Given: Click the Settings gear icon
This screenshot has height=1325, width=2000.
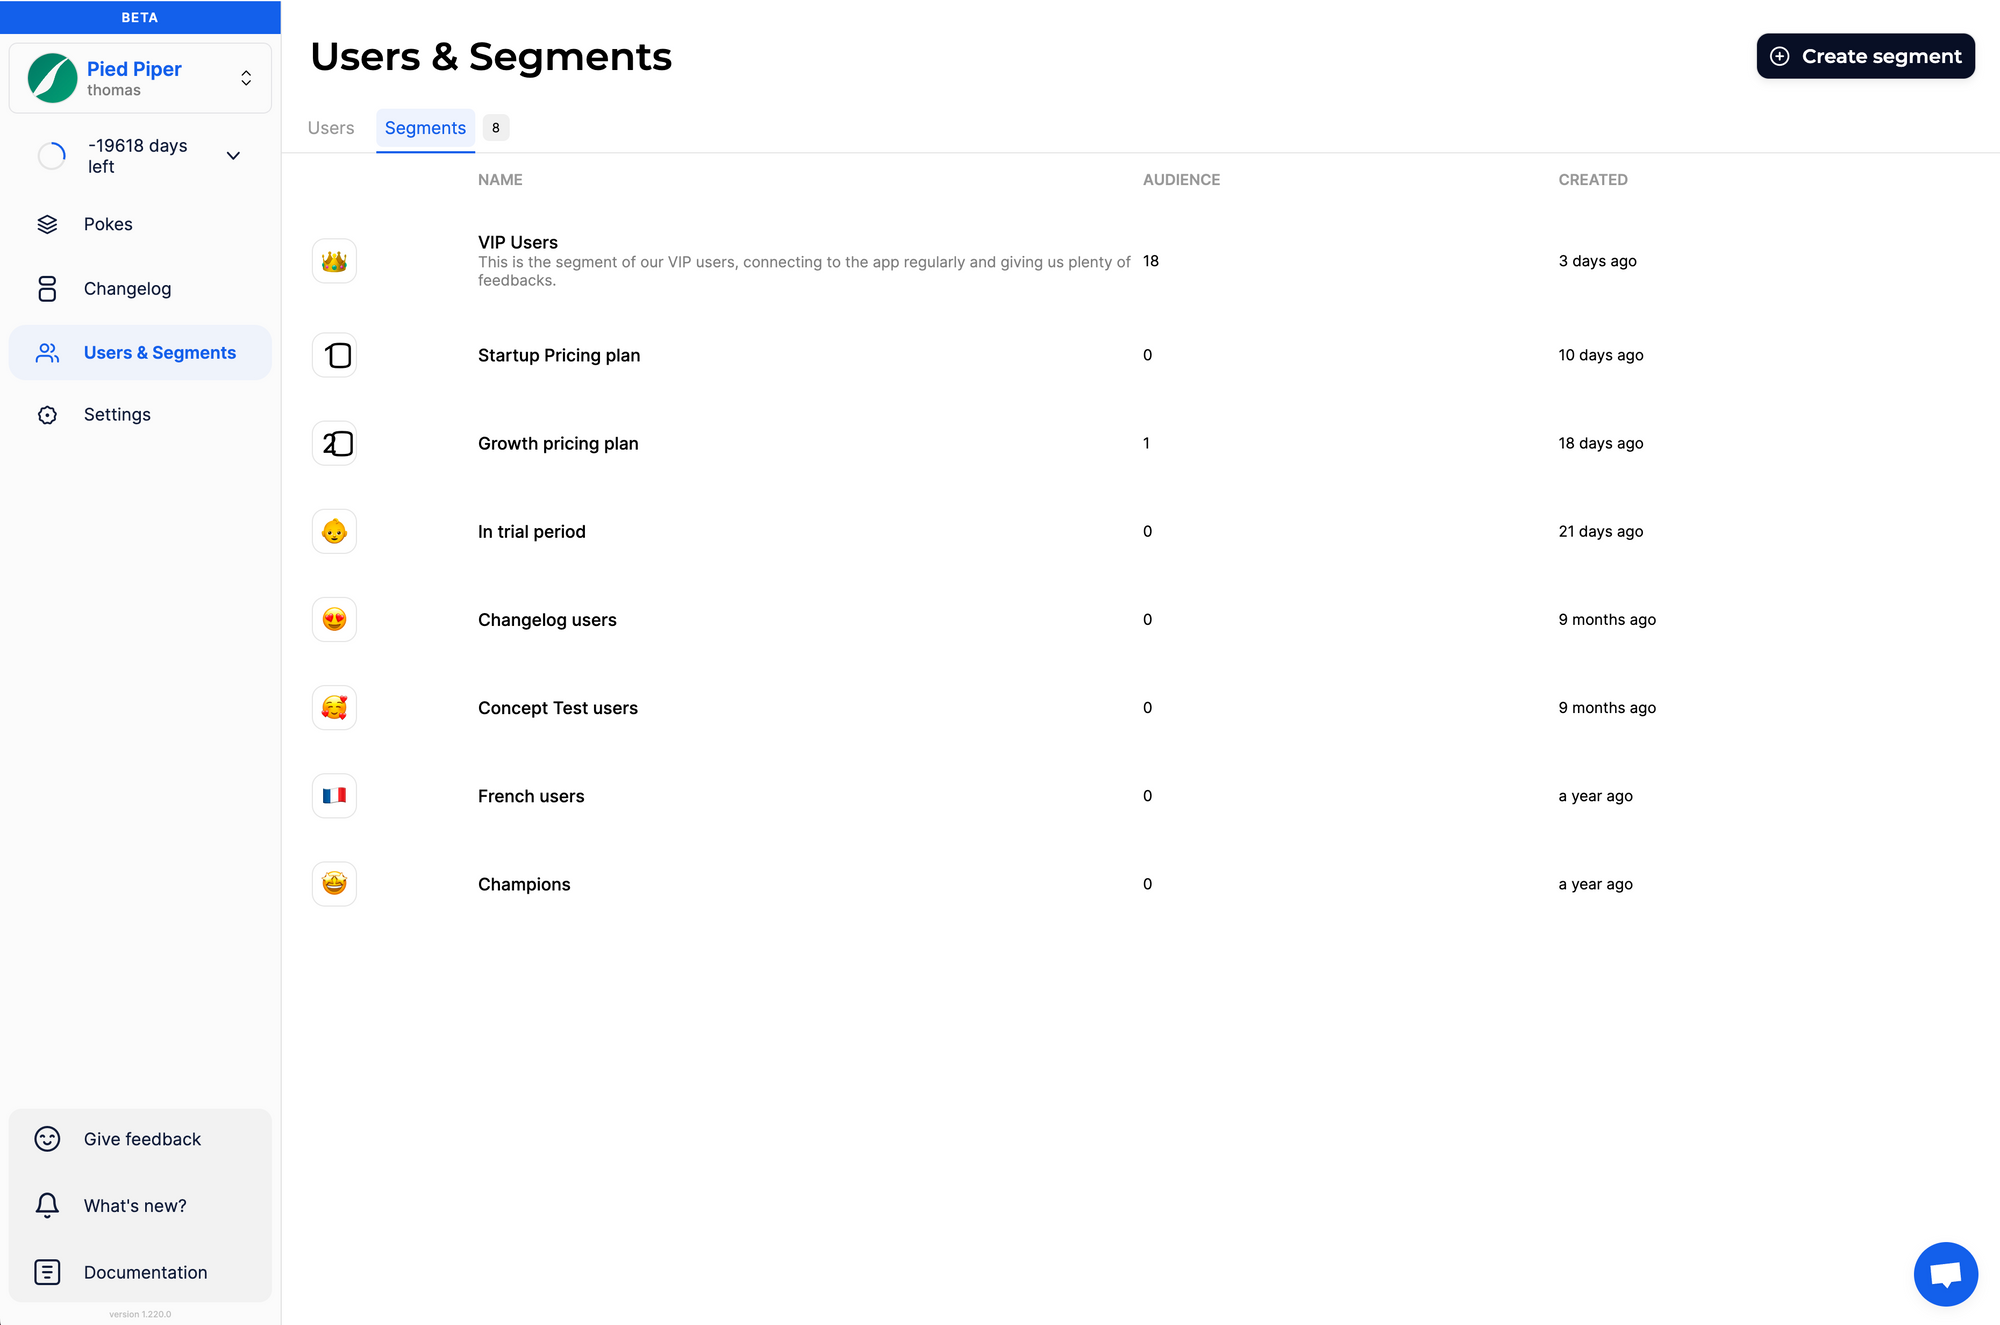Looking at the screenshot, I should pyautogui.click(x=47, y=415).
